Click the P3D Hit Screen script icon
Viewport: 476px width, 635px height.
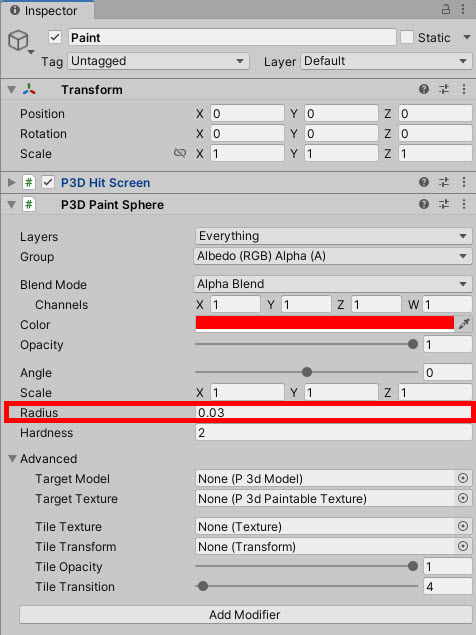point(29,182)
